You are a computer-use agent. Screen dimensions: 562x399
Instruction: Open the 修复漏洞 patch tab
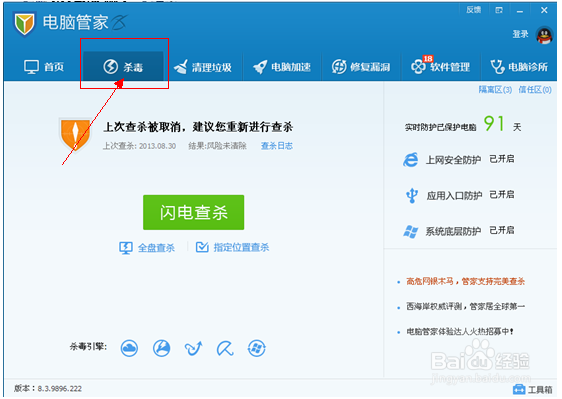coord(361,67)
